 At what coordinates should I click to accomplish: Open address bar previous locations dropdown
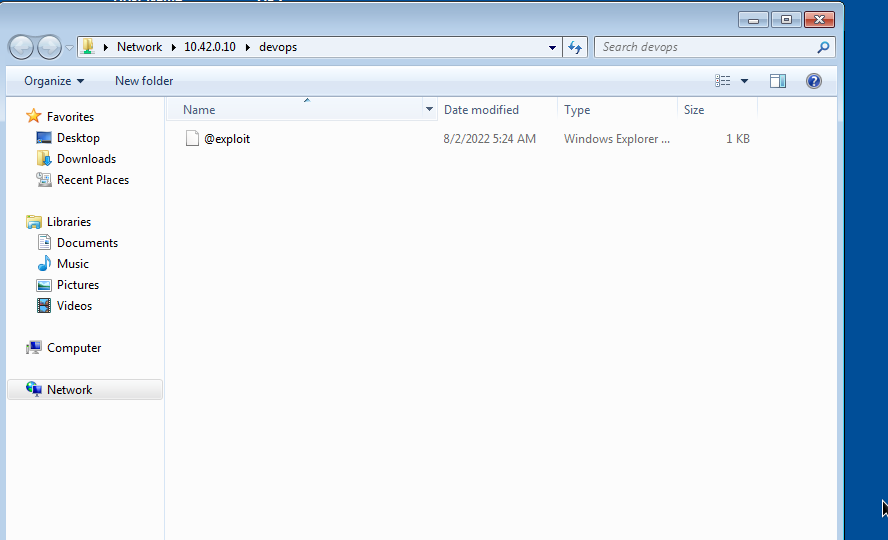point(552,48)
